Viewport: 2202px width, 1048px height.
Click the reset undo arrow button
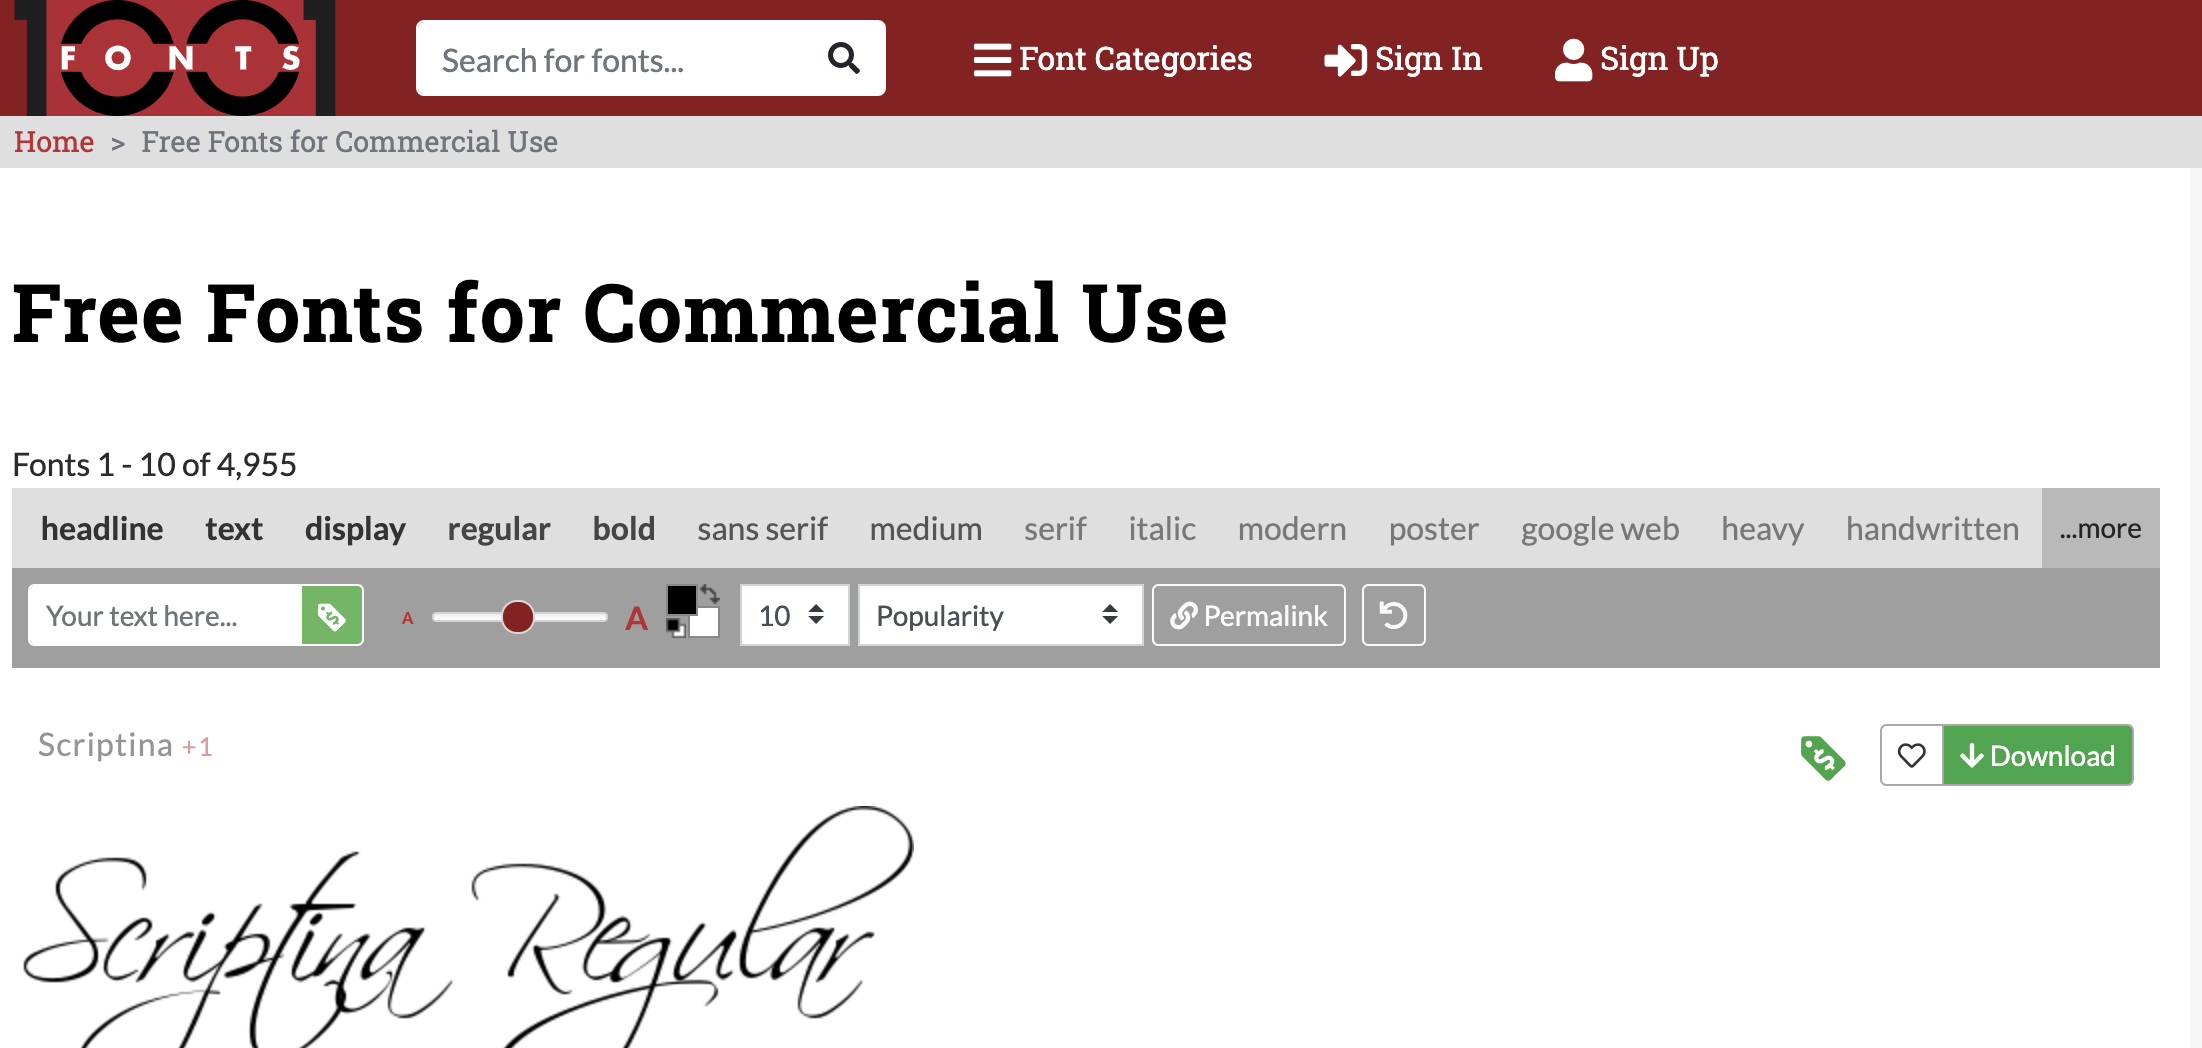pos(1393,616)
